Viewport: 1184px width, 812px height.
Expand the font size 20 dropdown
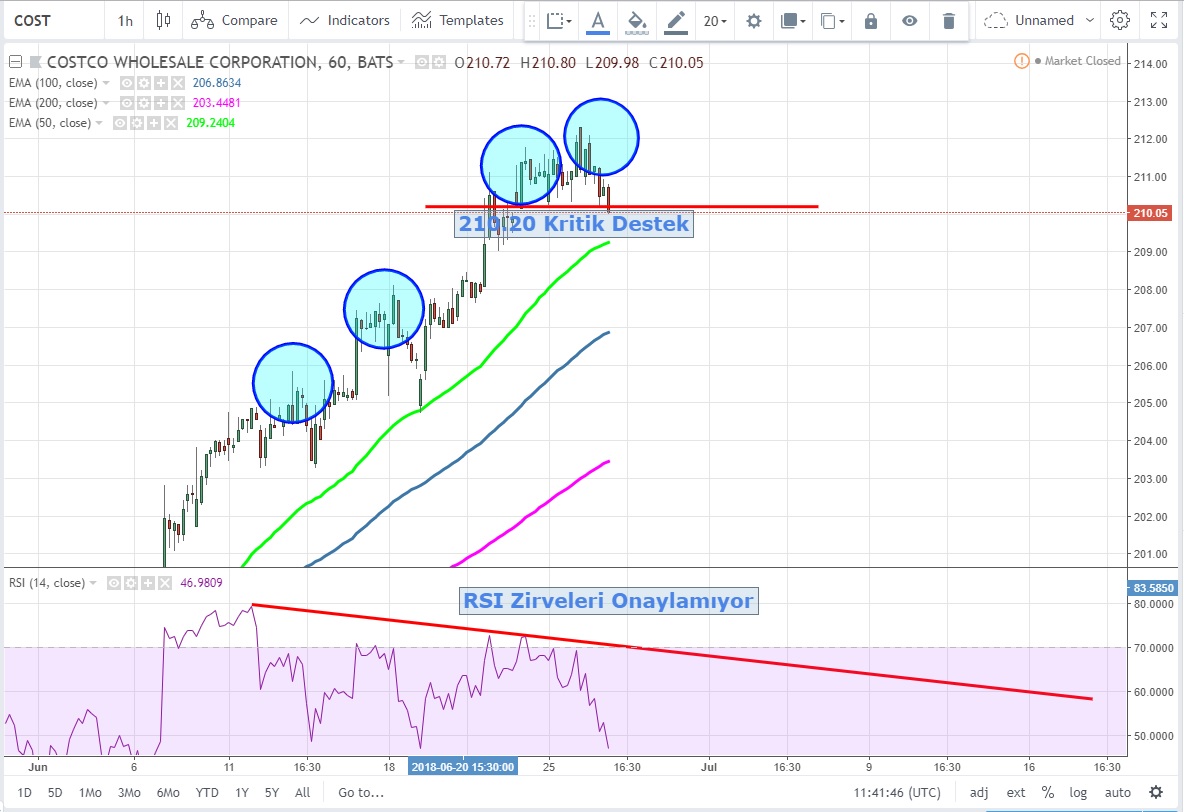[715, 20]
